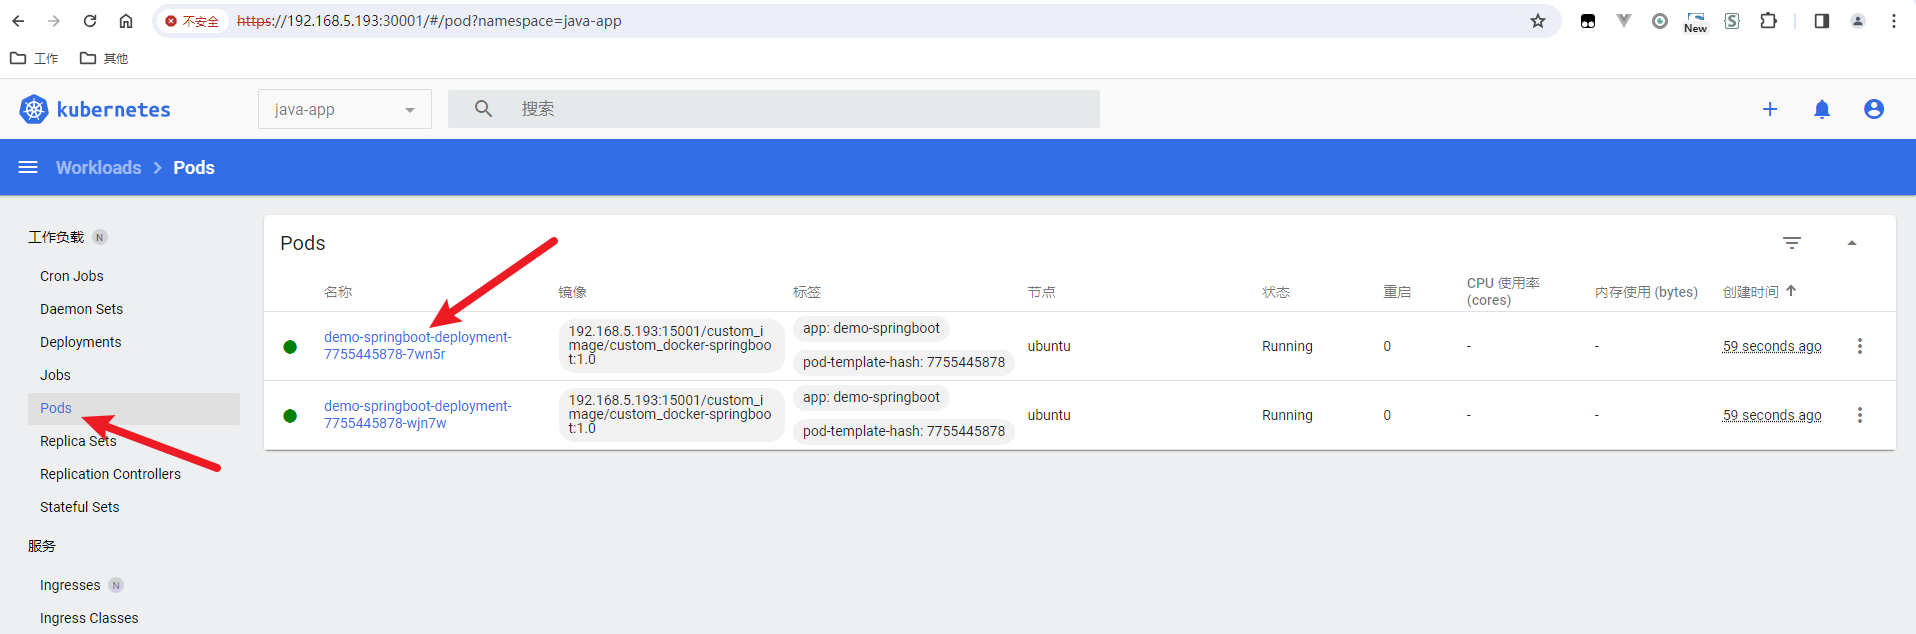Click Workloads in the breadcrumb

coord(98,167)
